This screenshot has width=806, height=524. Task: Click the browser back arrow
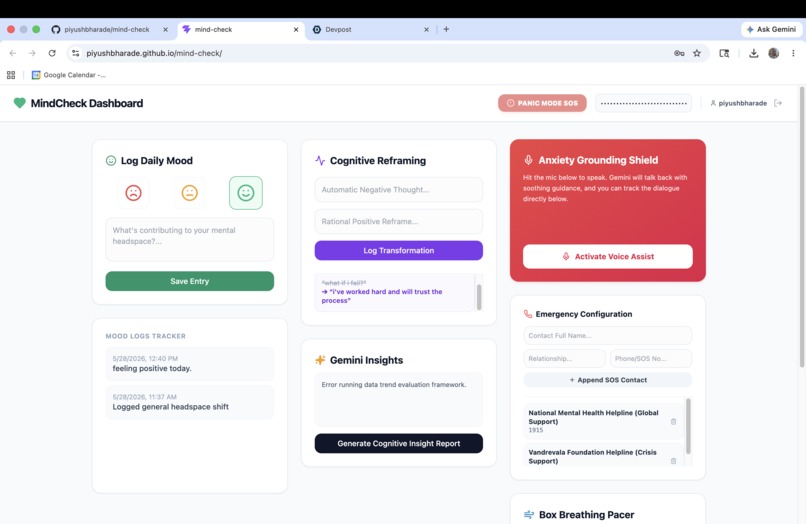click(x=13, y=53)
